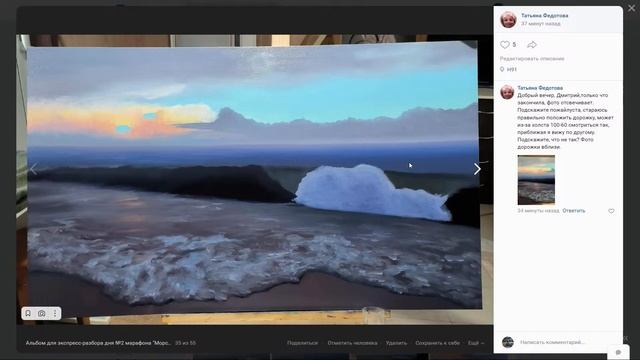Click the bookmark icon on the photo
Image resolution: width=640 pixels, height=360 pixels.
pos(28,313)
